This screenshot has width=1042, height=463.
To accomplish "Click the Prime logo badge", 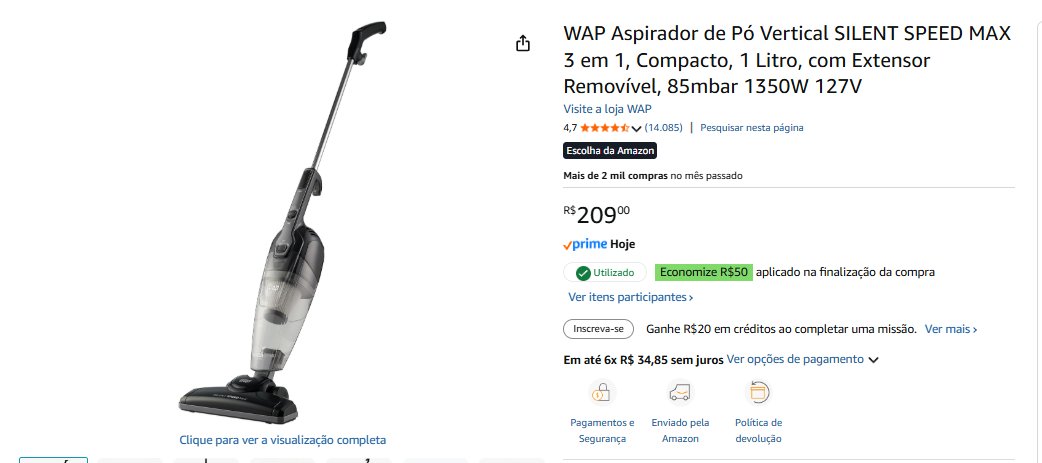I will pyautogui.click(x=585, y=244).
